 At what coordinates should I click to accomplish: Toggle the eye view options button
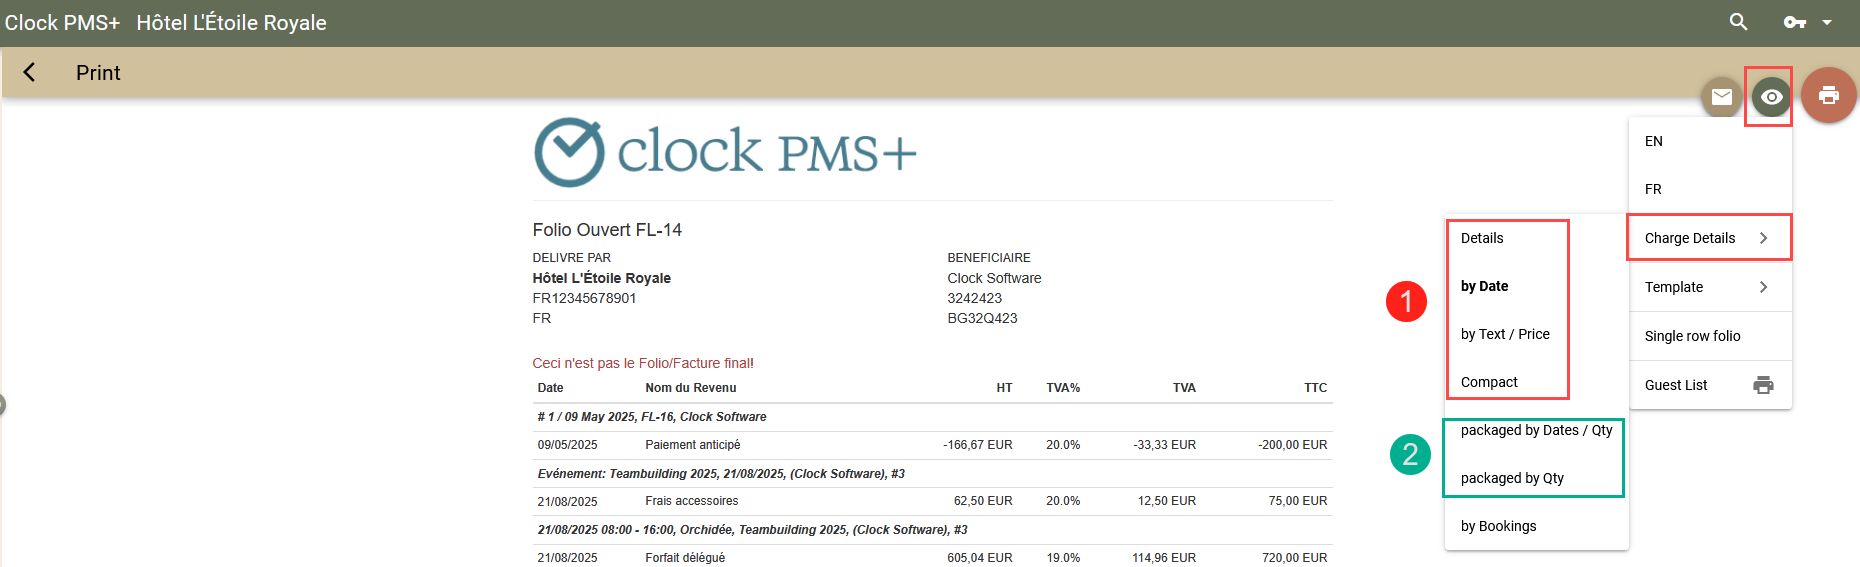point(1771,97)
